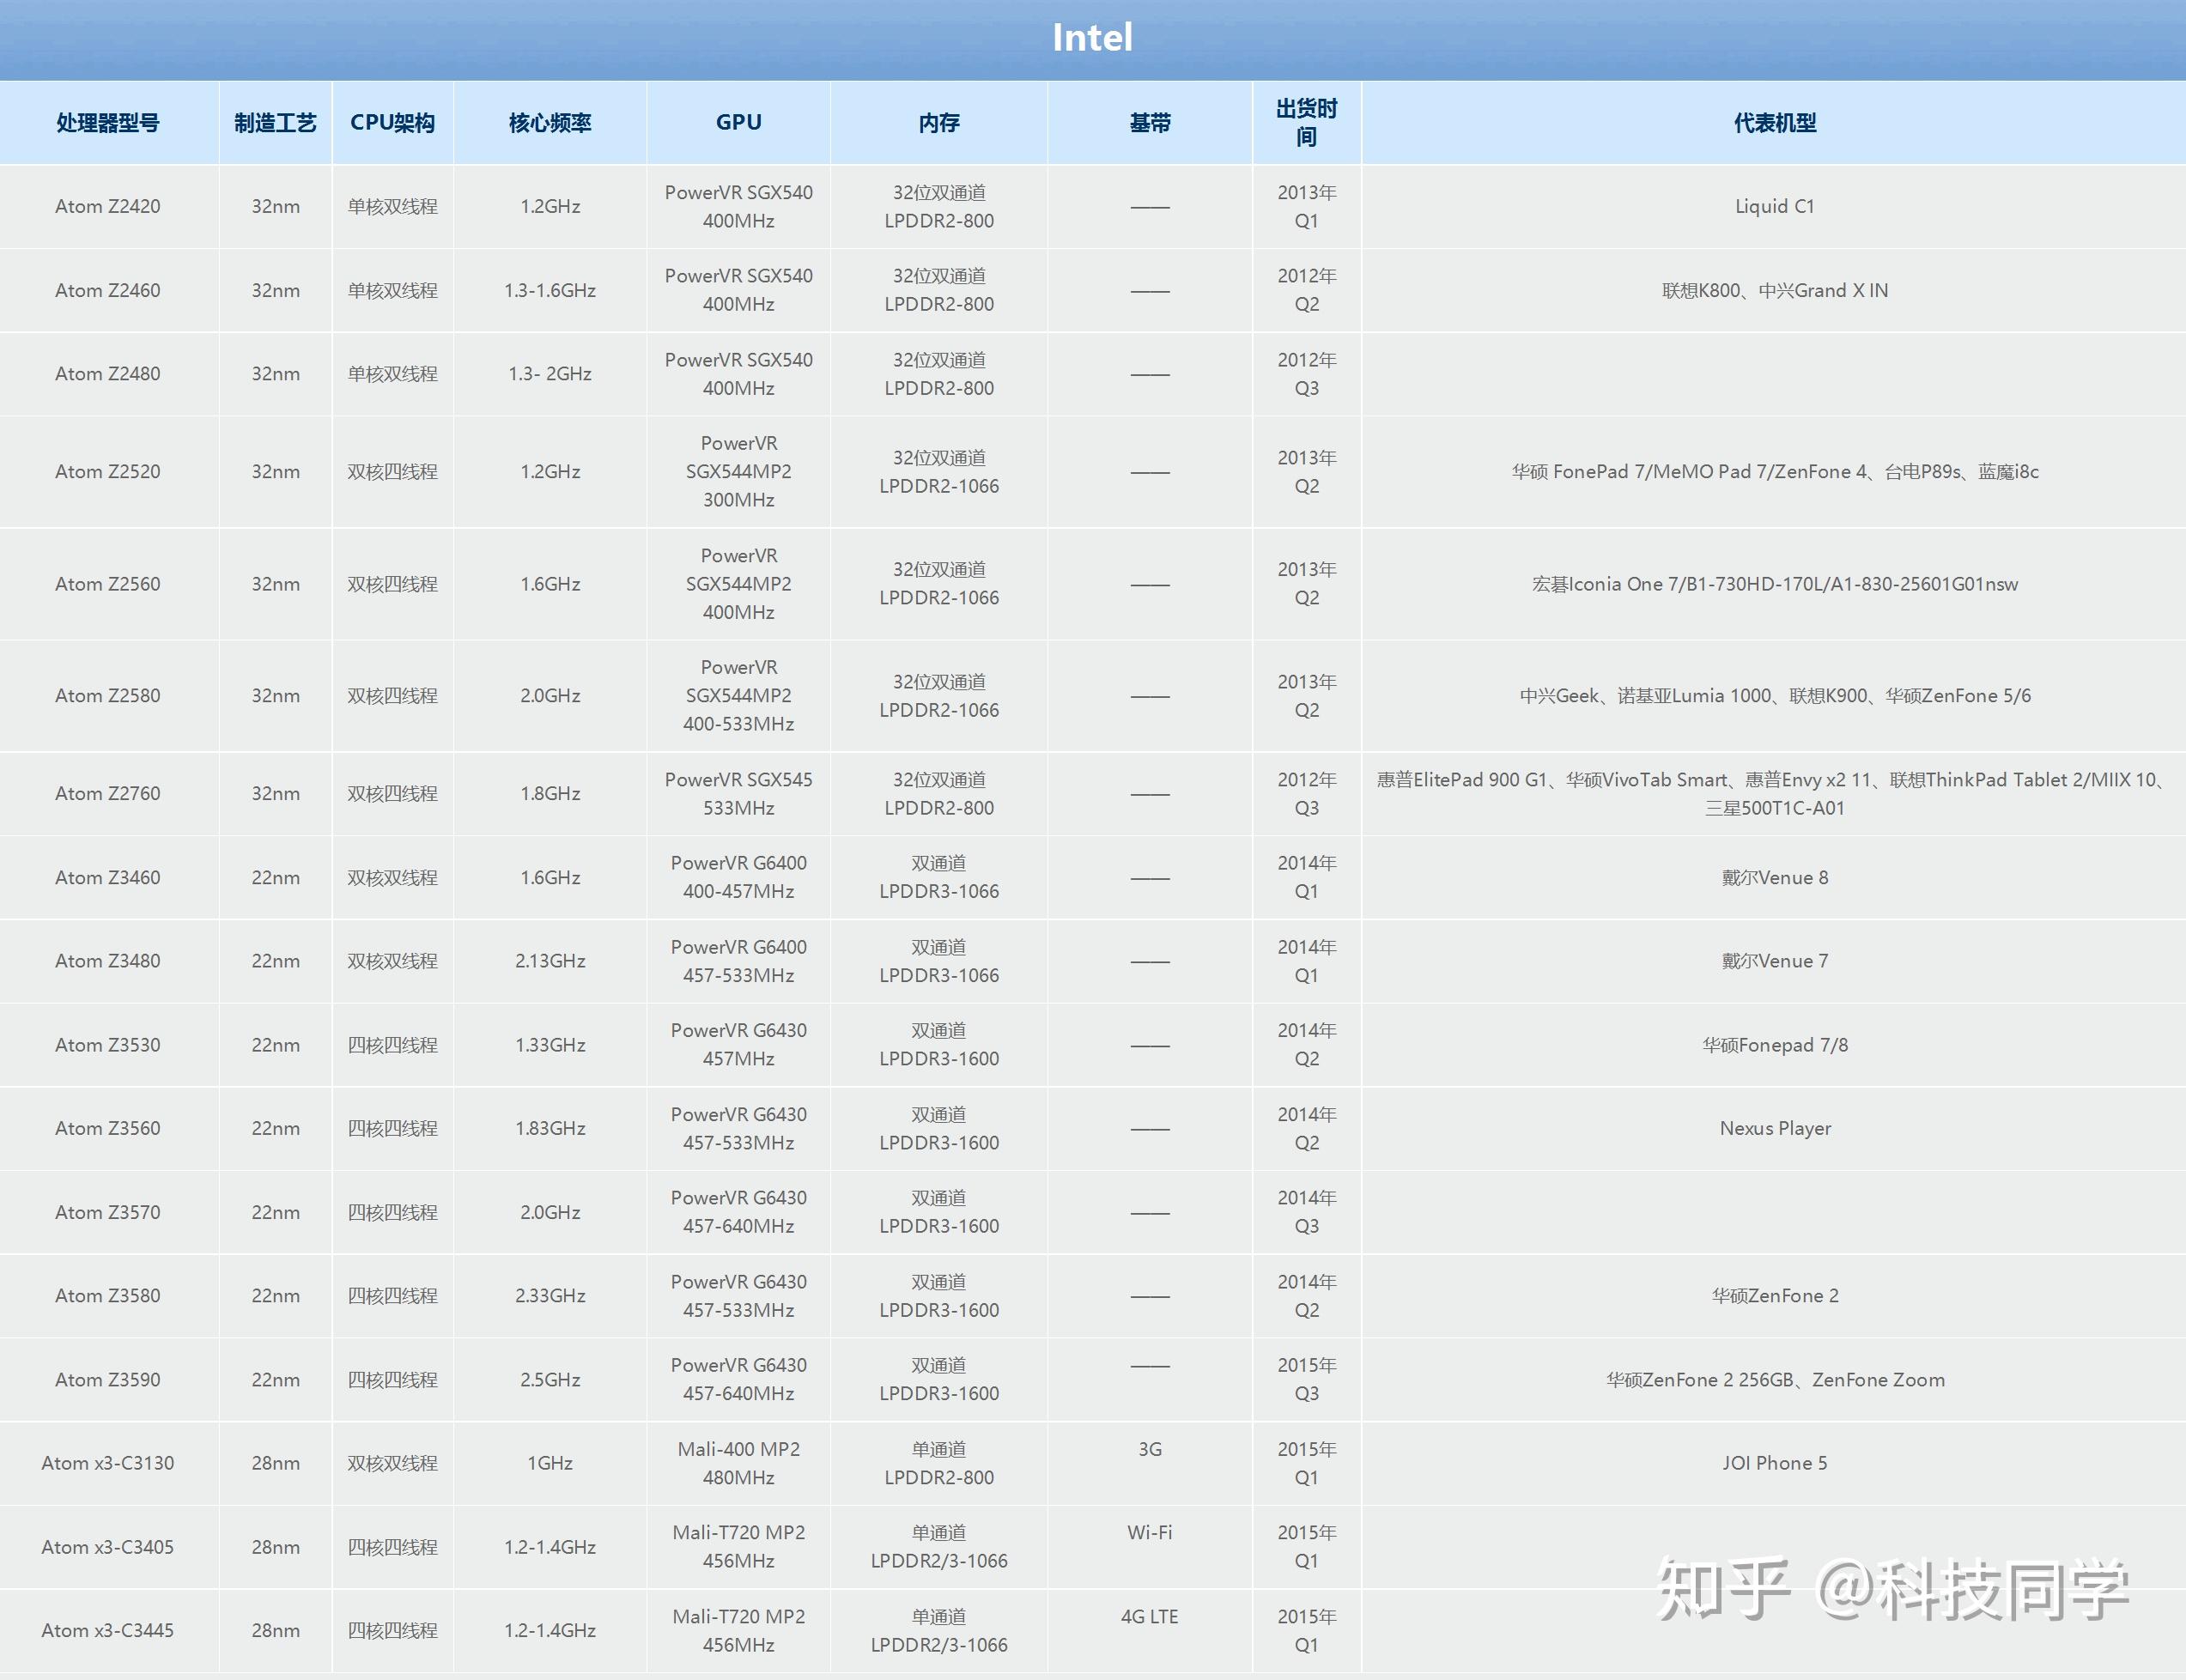Viewport: 2186px width, 1680px height.
Task: Click the Atom Z2420 cell
Action: pos(108,207)
